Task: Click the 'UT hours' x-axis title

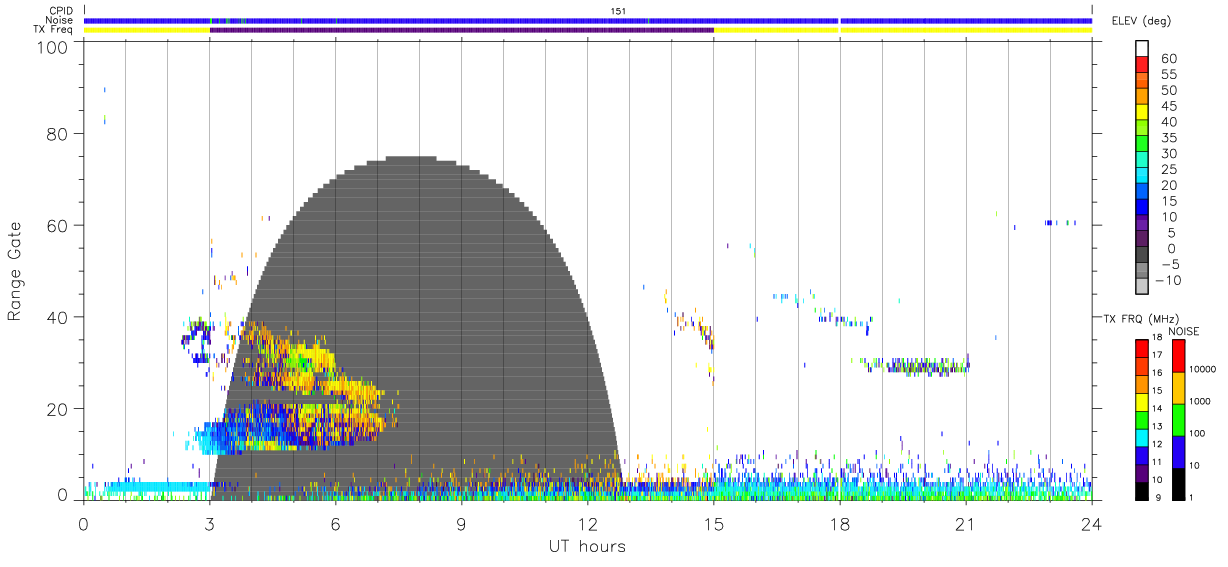Action: 587,546
